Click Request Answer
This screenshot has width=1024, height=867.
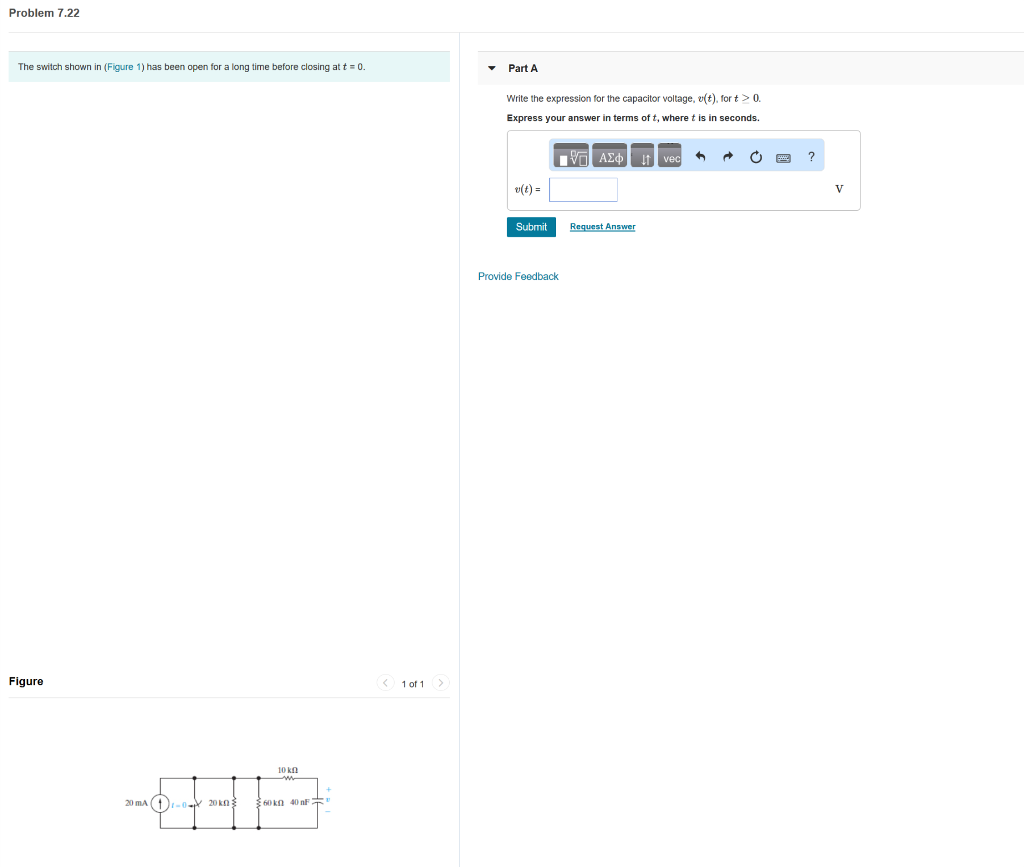[x=602, y=227]
